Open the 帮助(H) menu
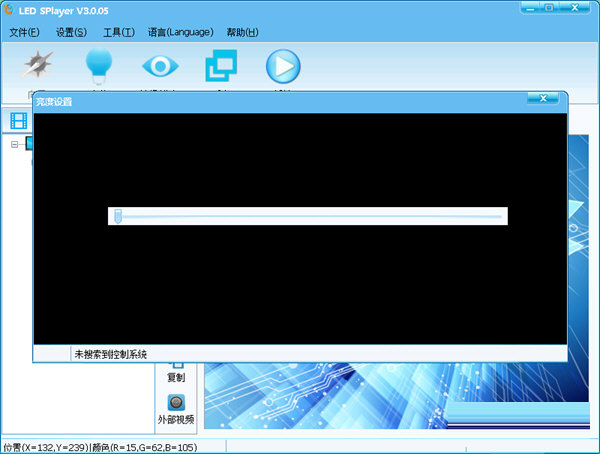 (244, 32)
